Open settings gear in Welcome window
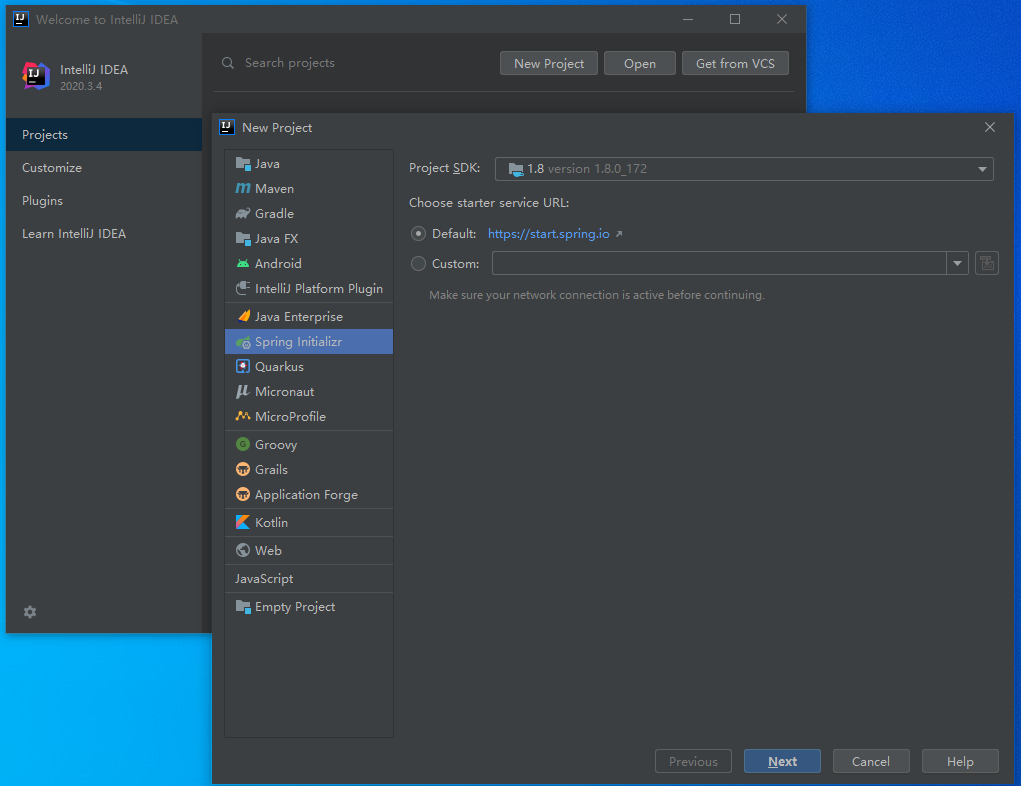The height and width of the screenshot is (786, 1021). (x=30, y=612)
